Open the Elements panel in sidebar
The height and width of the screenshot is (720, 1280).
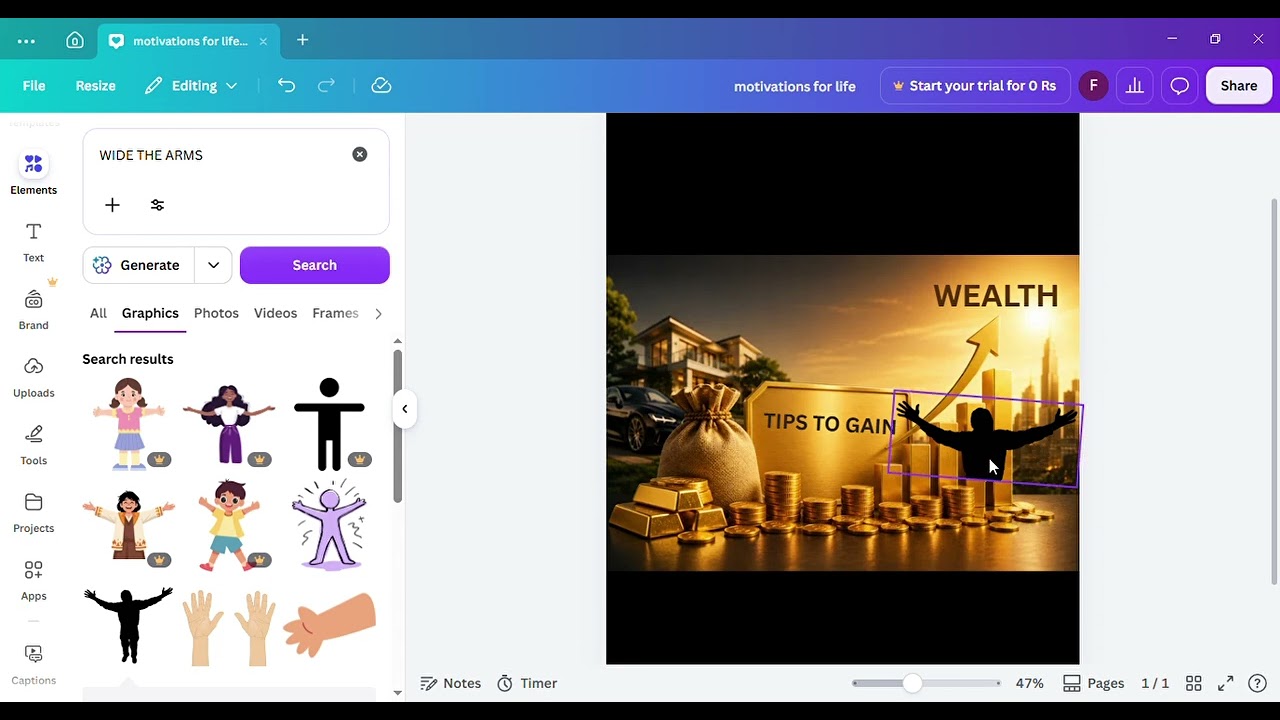(33, 174)
